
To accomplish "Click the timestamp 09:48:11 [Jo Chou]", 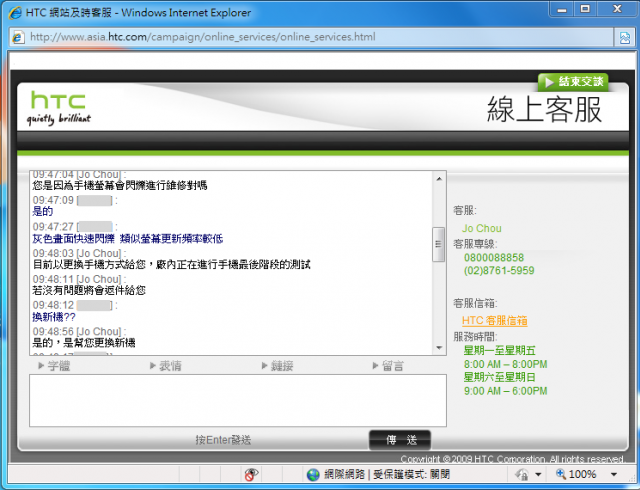I will pos(79,279).
